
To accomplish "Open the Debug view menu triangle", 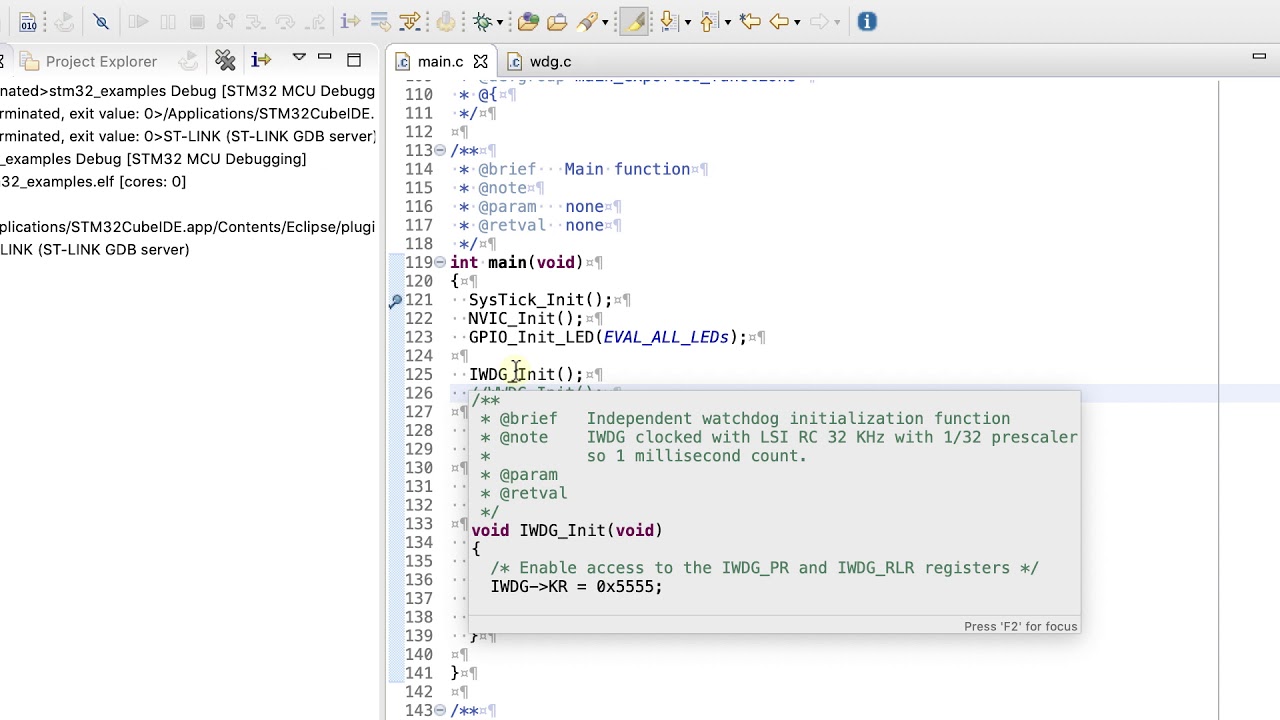I will (x=298, y=58).
